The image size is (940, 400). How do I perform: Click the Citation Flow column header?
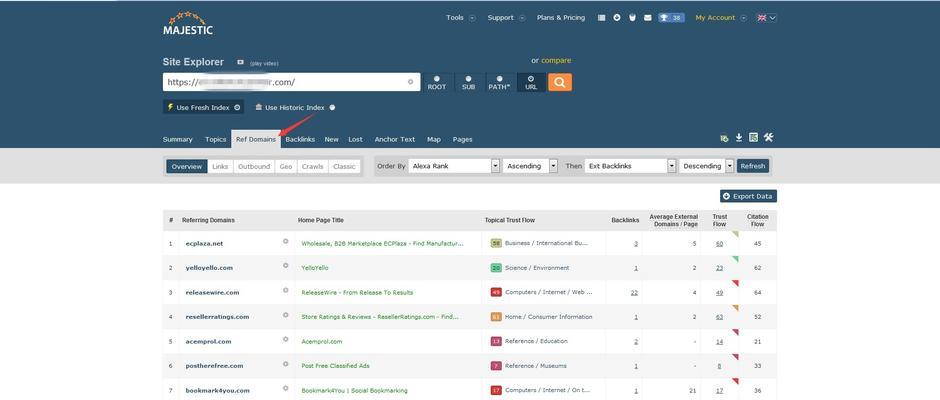click(758, 220)
